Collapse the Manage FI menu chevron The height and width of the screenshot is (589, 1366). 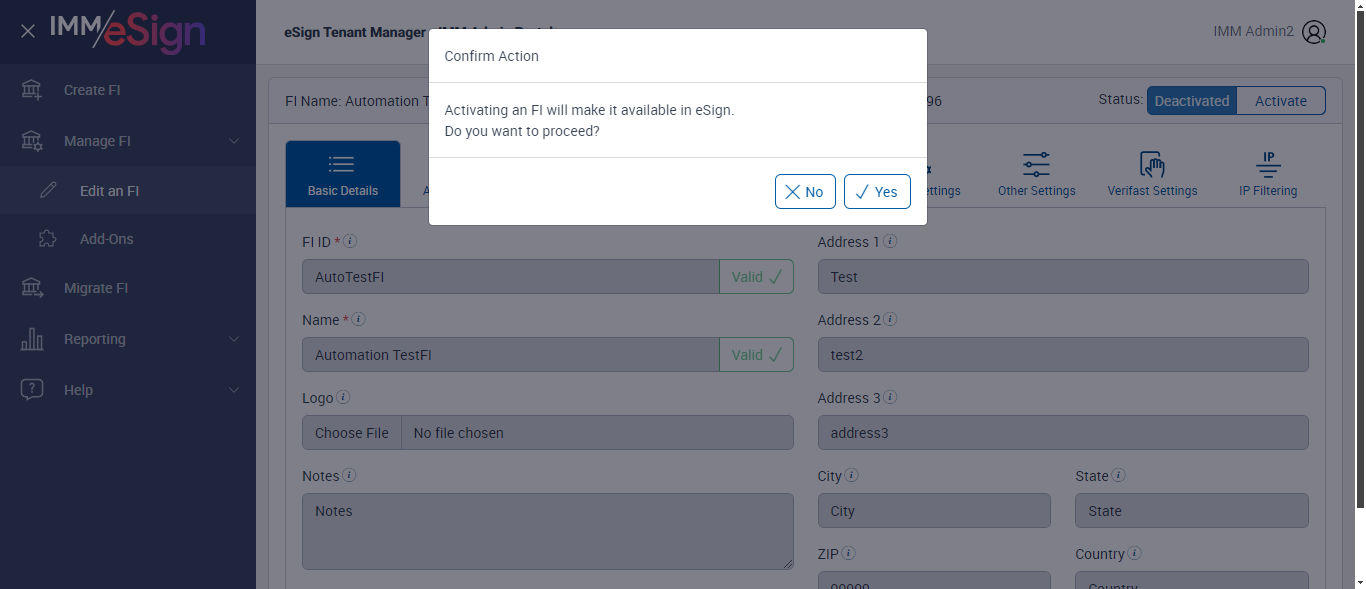tap(234, 141)
